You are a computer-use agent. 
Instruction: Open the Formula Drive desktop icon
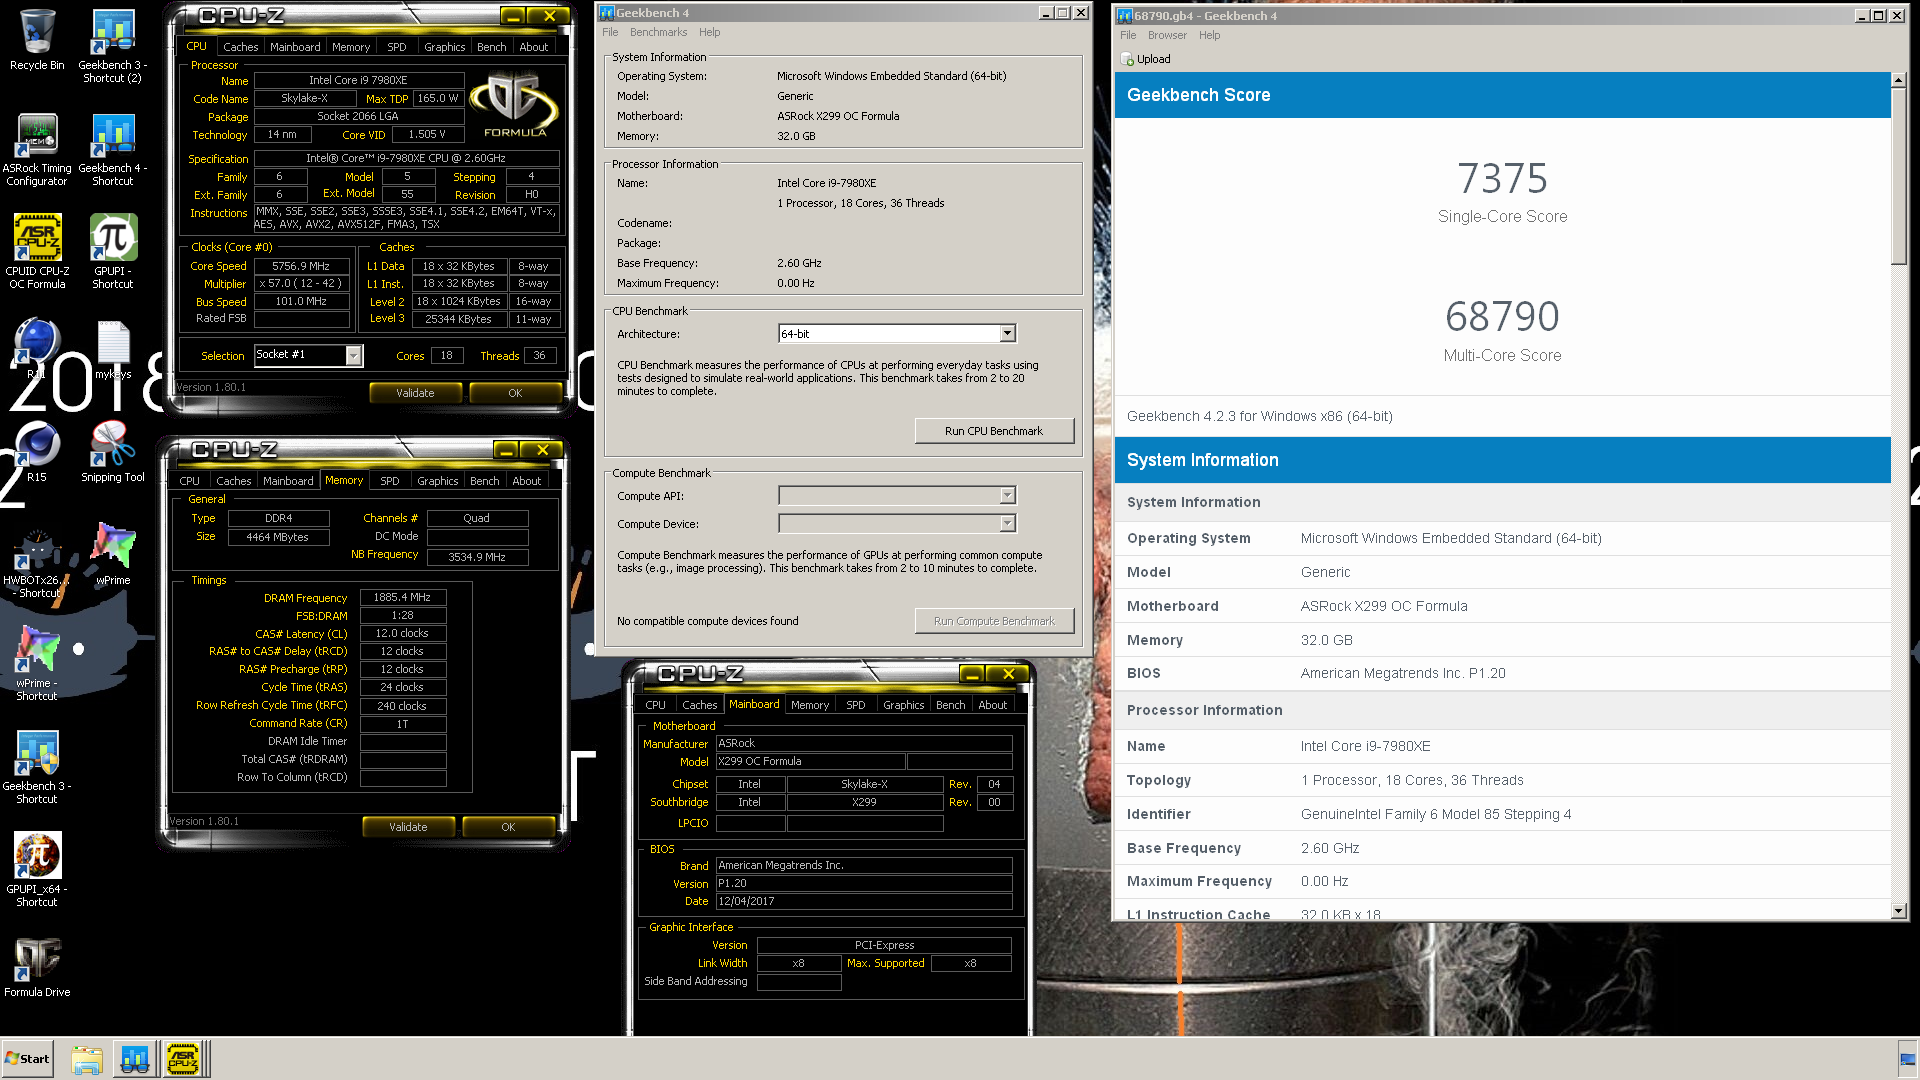click(x=37, y=967)
